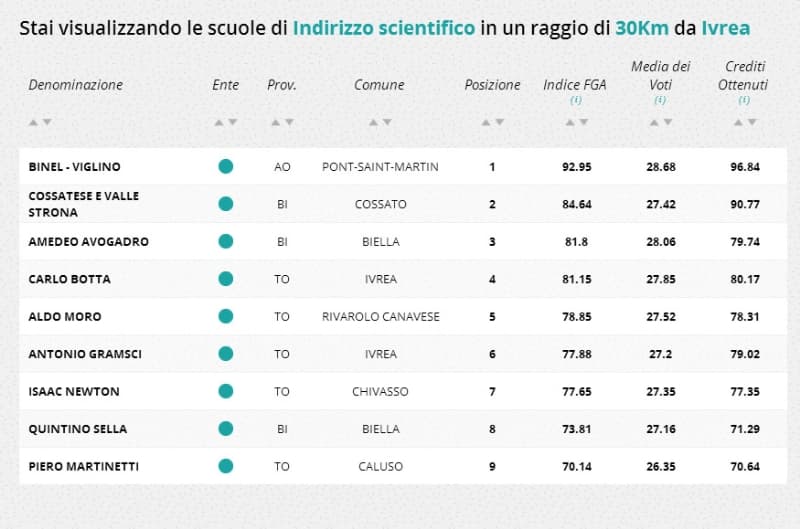The height and width of the screenshot is (529, 800).
Task: Click teal Ente dot for Isaac Newton
Action: pyautogui.click(x=226, y=391)
